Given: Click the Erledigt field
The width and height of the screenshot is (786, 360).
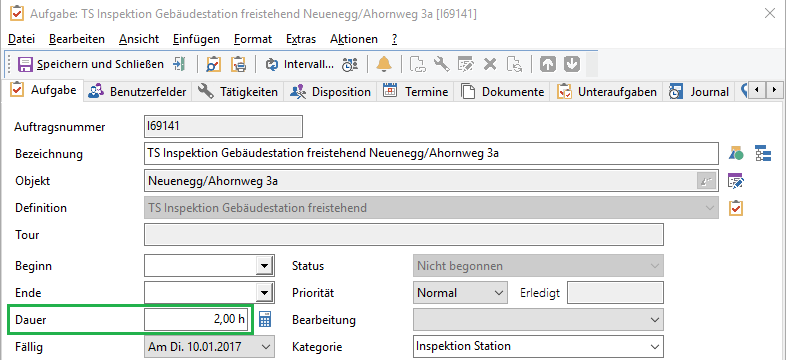Looking at the screenshot, I should pyautogui.click(x=615, y=292).
